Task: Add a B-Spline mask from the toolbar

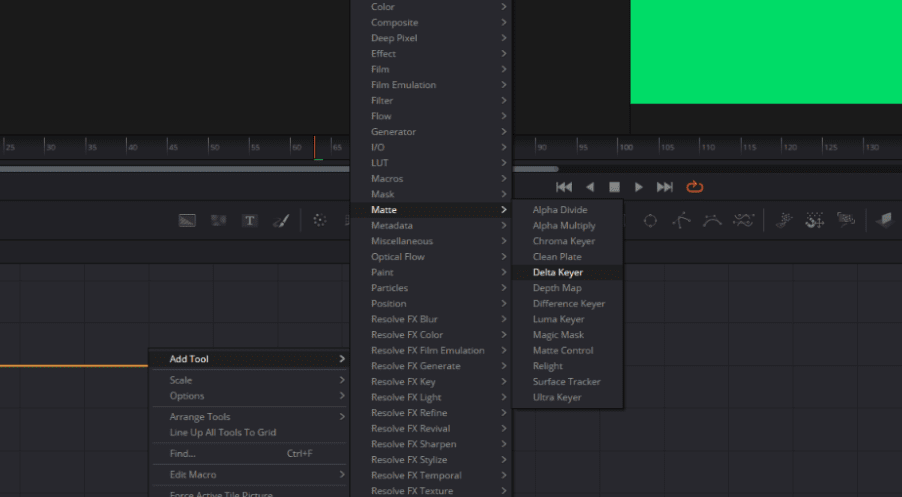Action: [x=712, y=220]
